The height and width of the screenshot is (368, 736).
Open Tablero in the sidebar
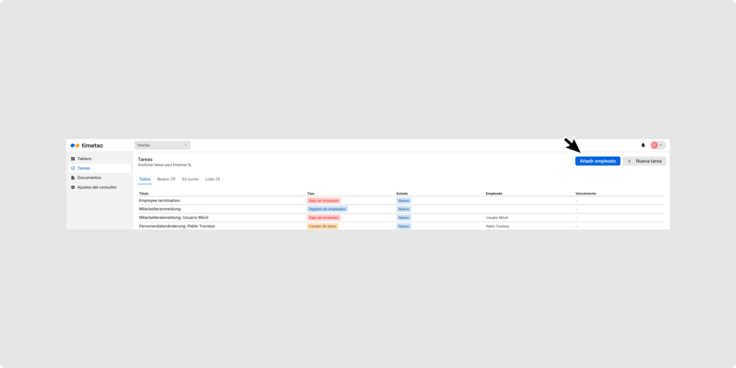click(x=99, y=159)
